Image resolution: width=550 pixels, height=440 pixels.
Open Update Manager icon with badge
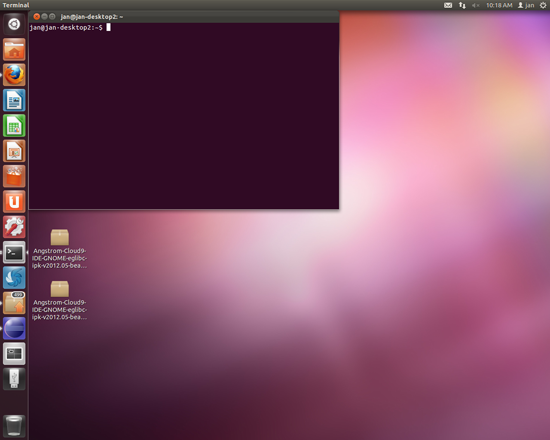[x=14, y=303]
